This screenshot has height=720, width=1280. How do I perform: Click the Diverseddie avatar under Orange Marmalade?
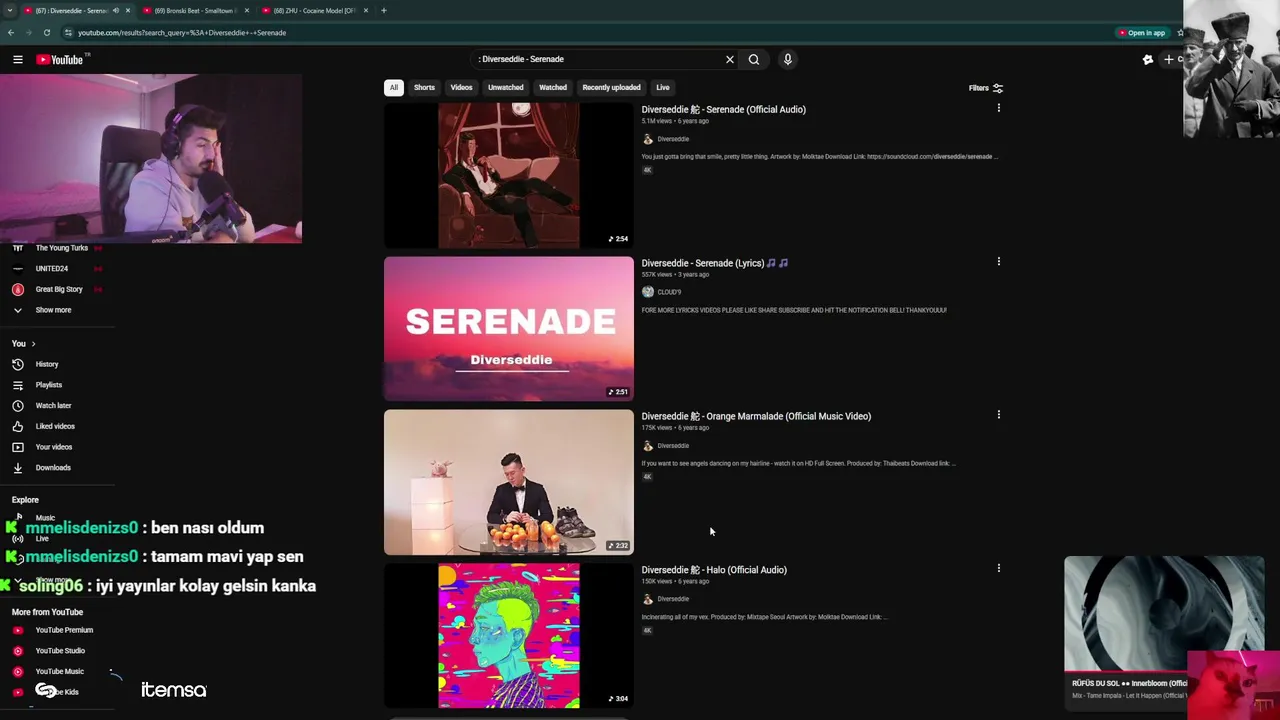coord(648,446)
